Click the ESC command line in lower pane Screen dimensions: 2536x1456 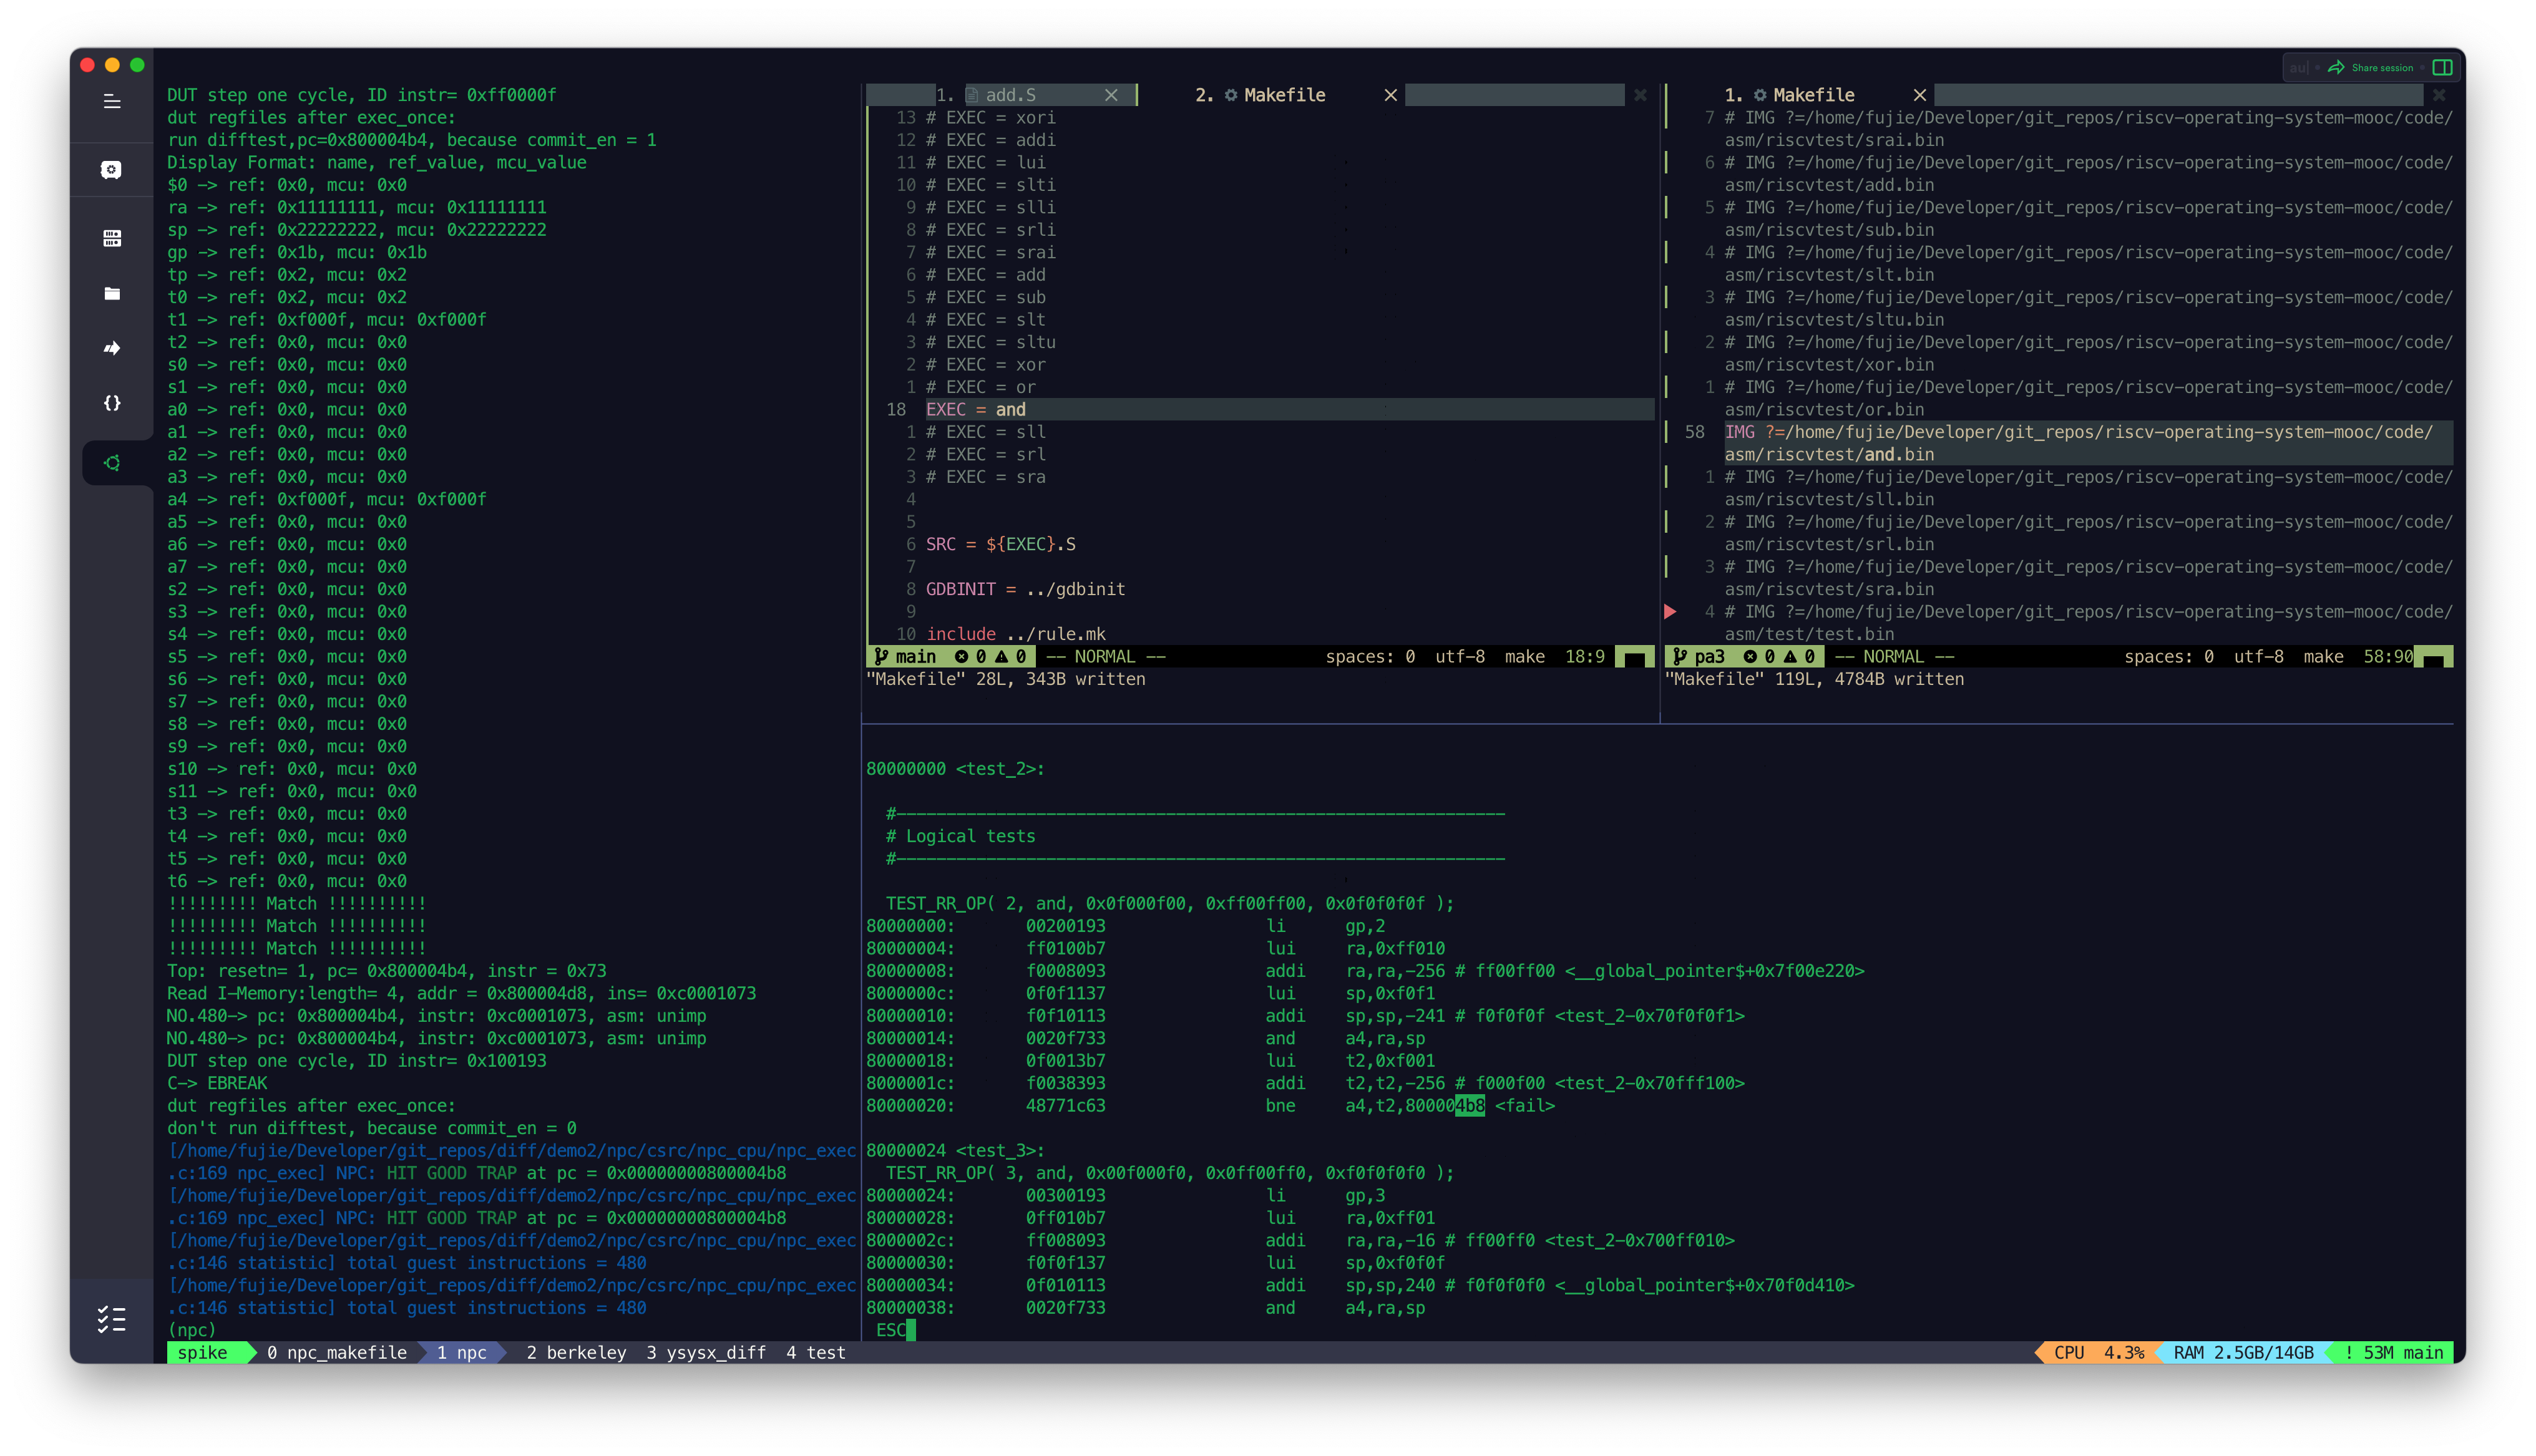890,1330
